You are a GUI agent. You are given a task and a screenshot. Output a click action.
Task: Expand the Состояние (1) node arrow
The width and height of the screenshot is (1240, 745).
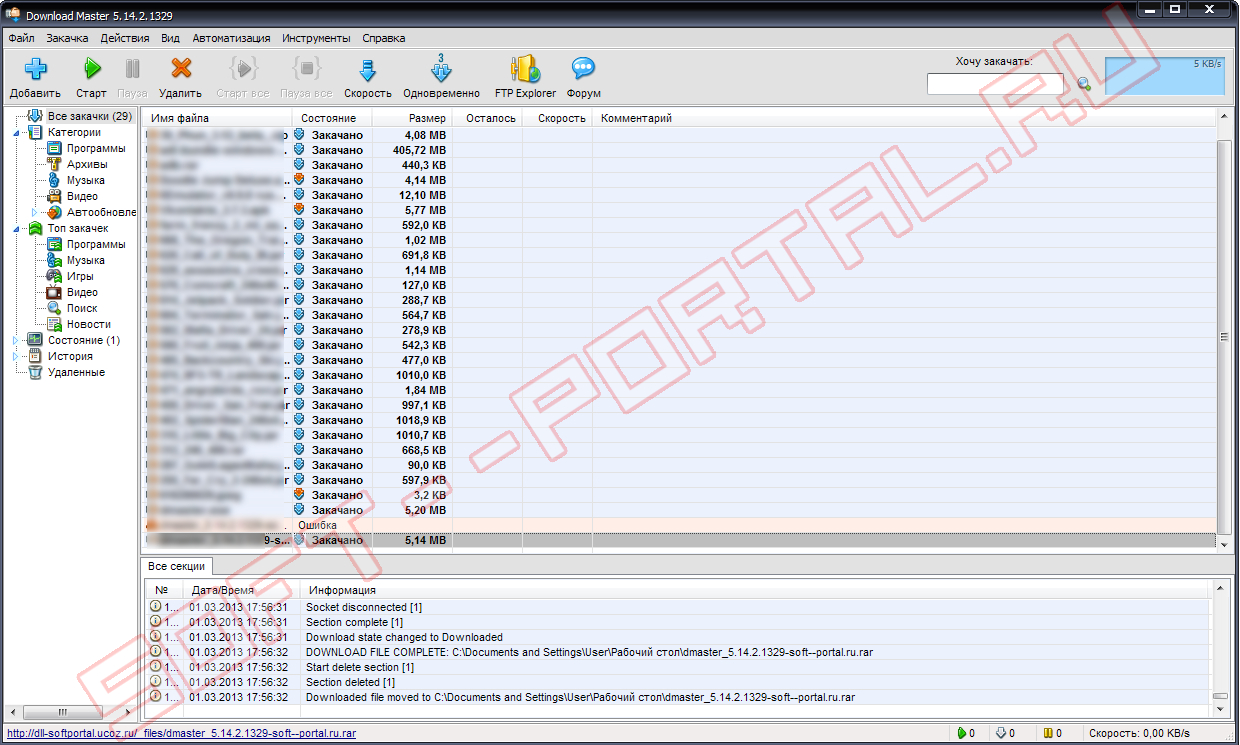pos(14,340)
